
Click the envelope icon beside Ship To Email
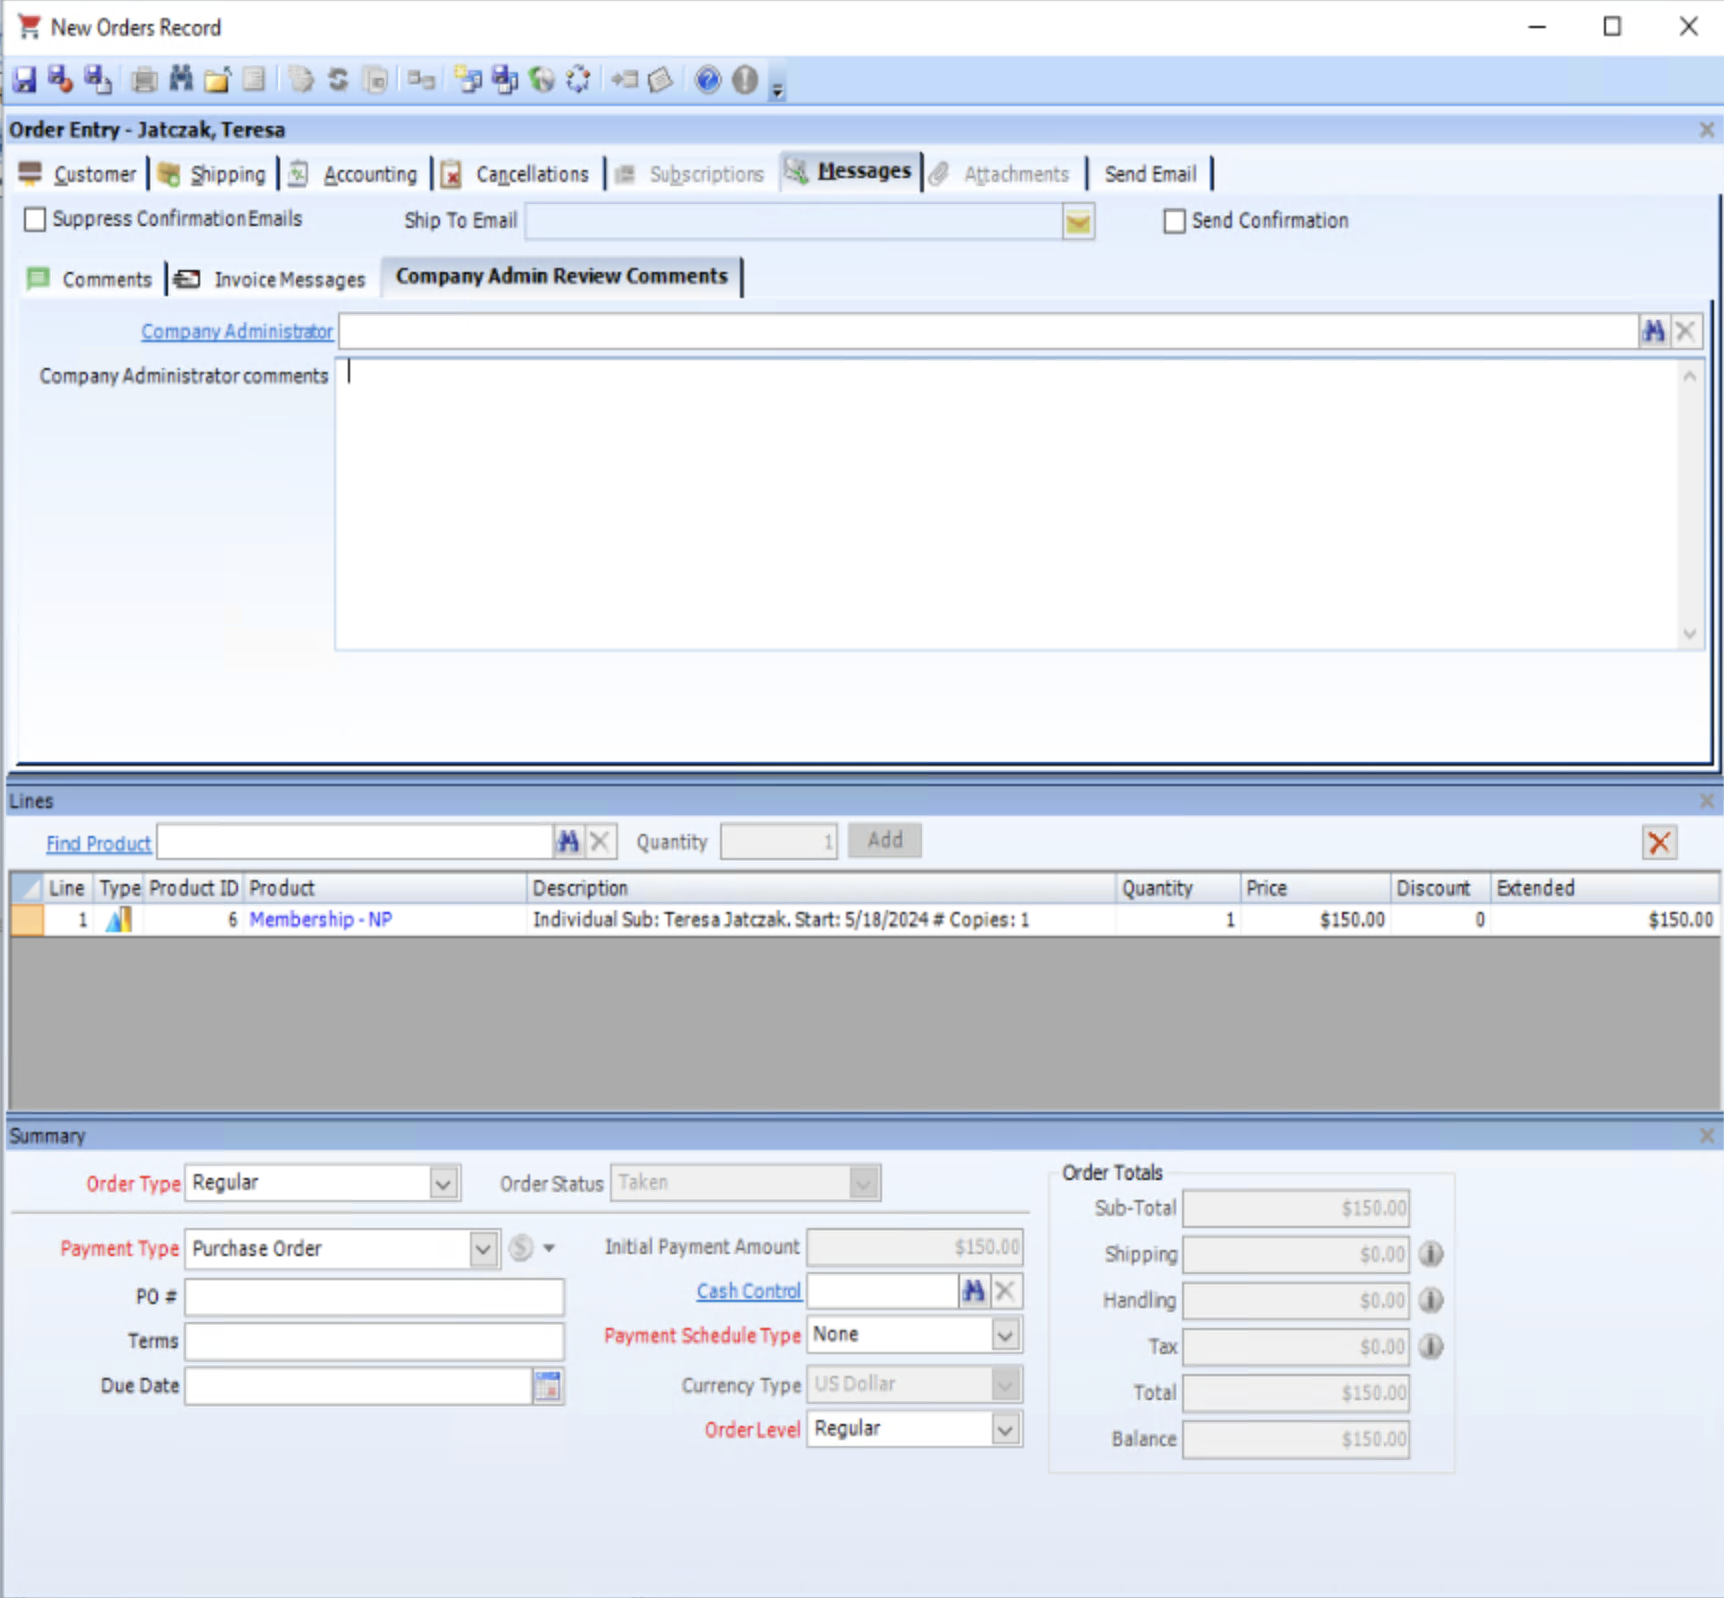(x=1078, y=222)
